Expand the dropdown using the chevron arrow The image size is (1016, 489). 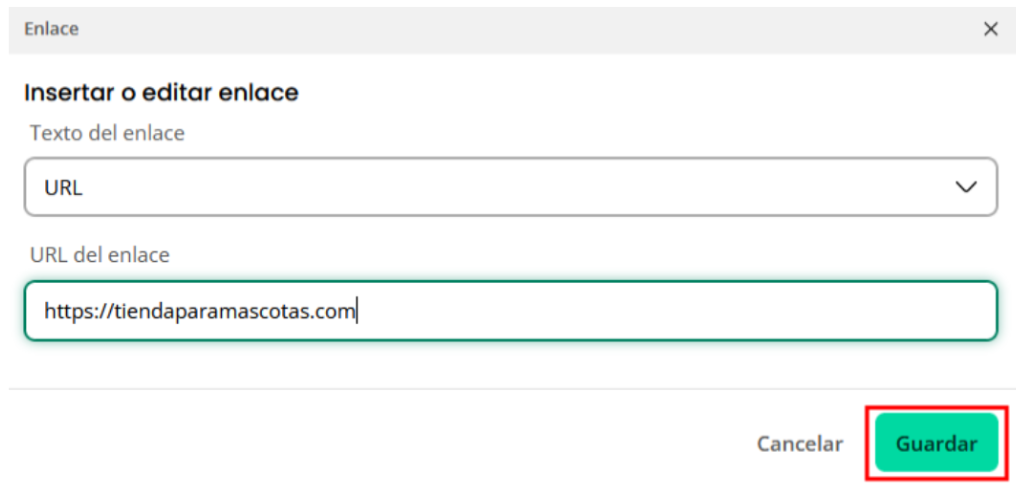(966, 187)
